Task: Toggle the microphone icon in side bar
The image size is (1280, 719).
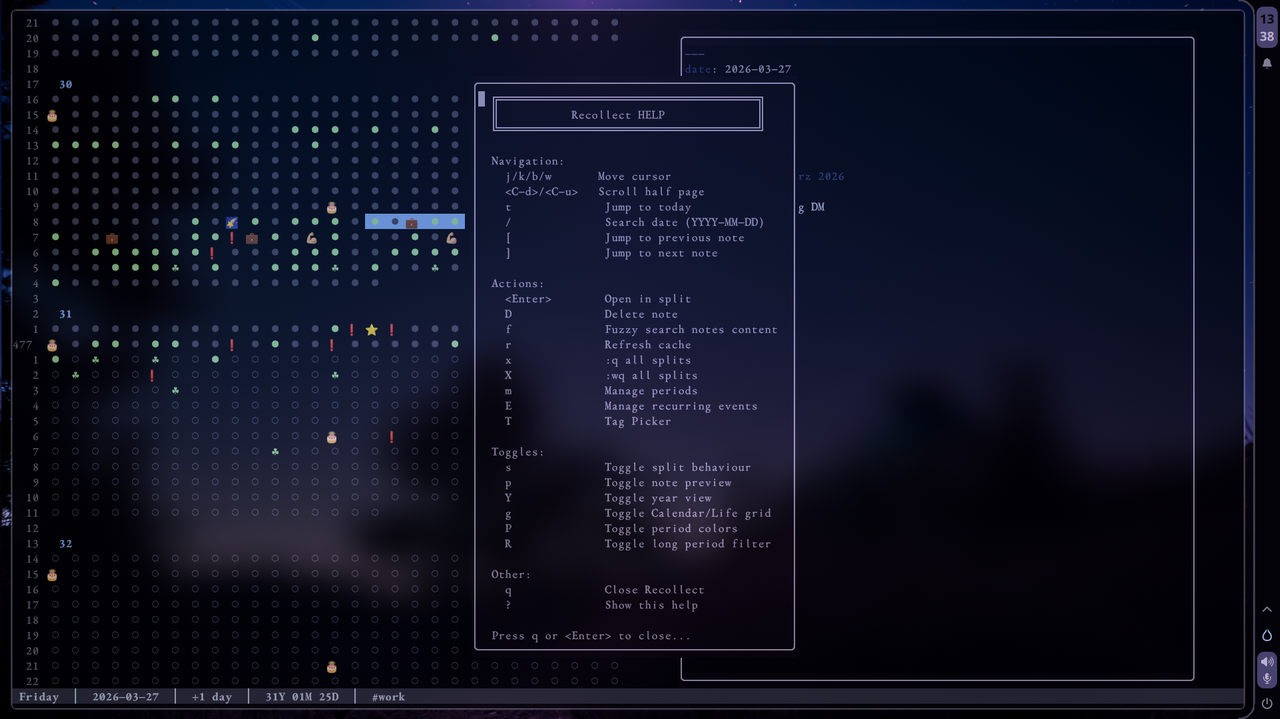Action: [x=1267, y=679]
